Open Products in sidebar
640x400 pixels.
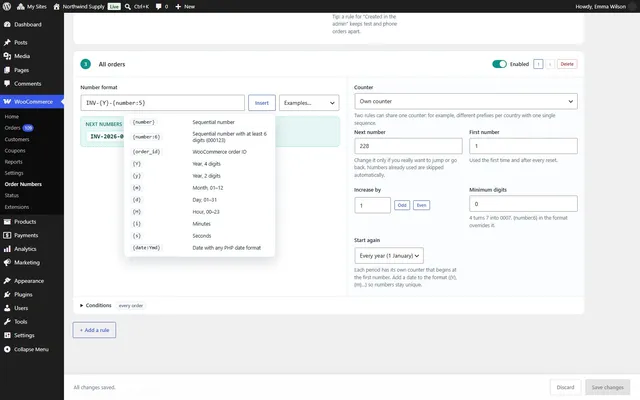click(x=32, y=222)
